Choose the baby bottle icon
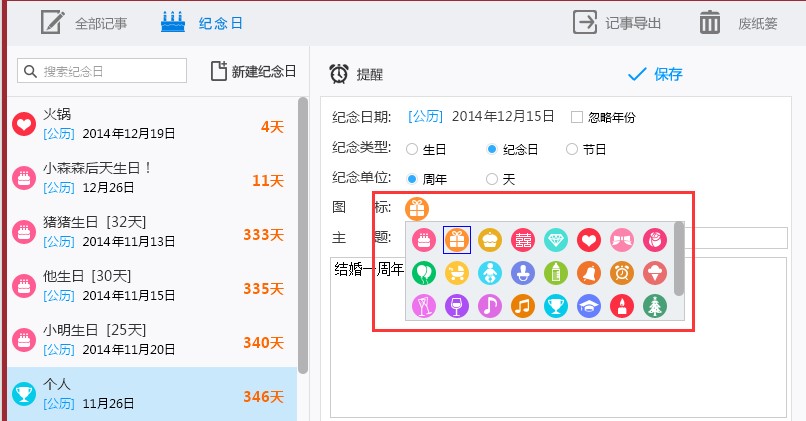The height and width of the screenshot is (421, 806). tap(556, 273)
